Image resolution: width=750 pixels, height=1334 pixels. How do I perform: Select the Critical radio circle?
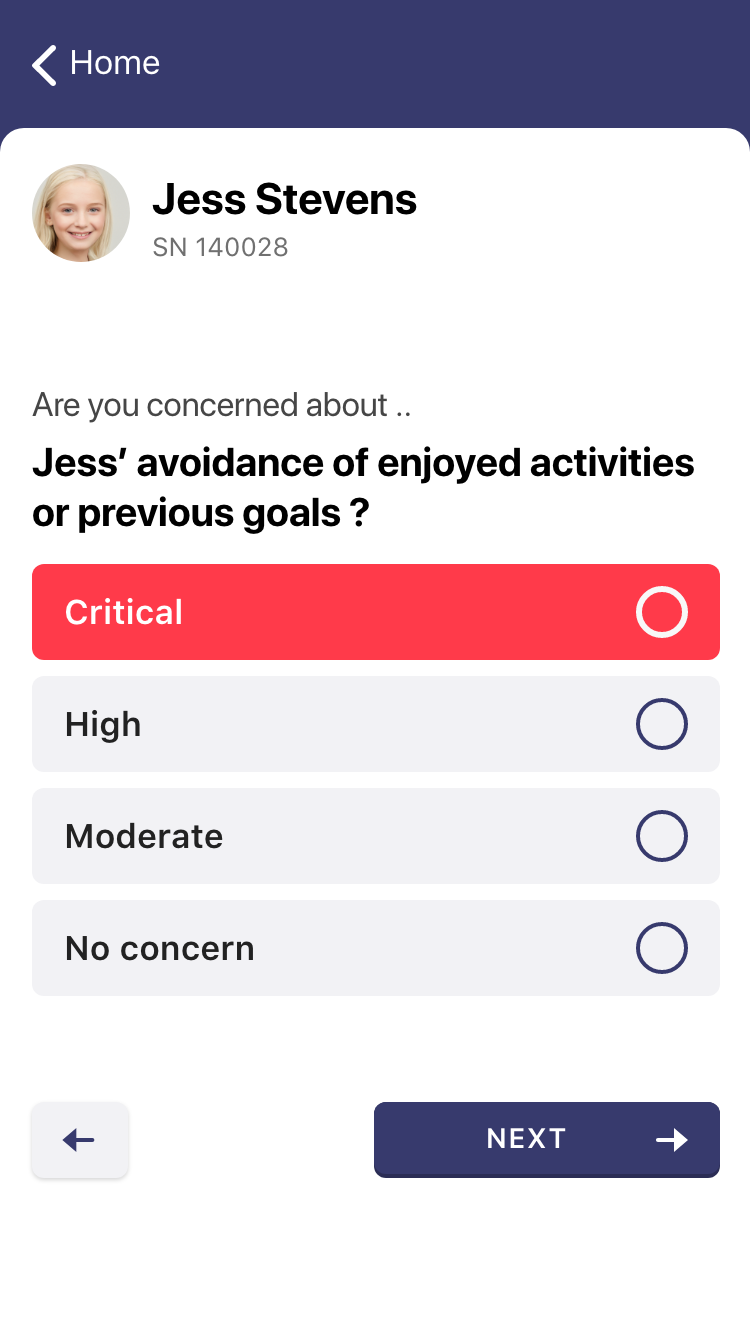tap(661, 612)
